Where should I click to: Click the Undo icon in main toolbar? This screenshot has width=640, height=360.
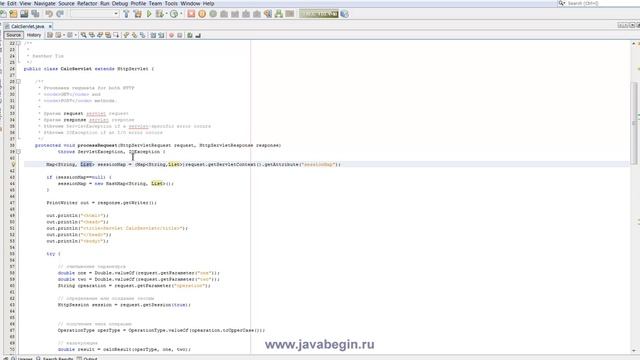49,13
